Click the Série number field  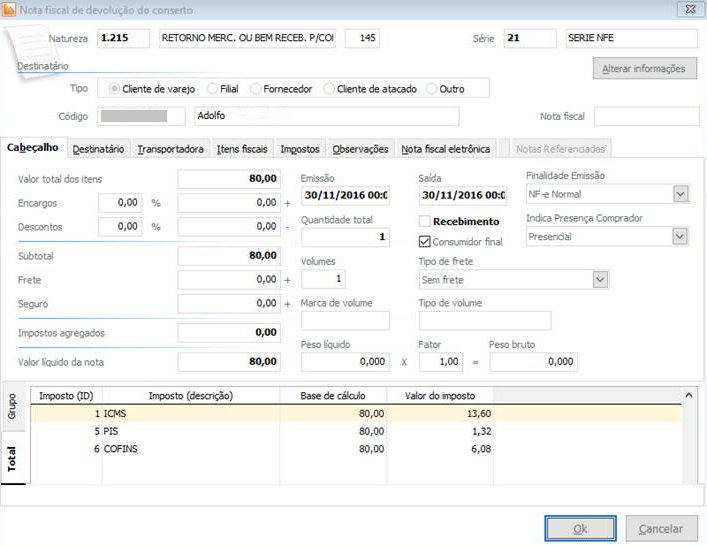(530, 38)
